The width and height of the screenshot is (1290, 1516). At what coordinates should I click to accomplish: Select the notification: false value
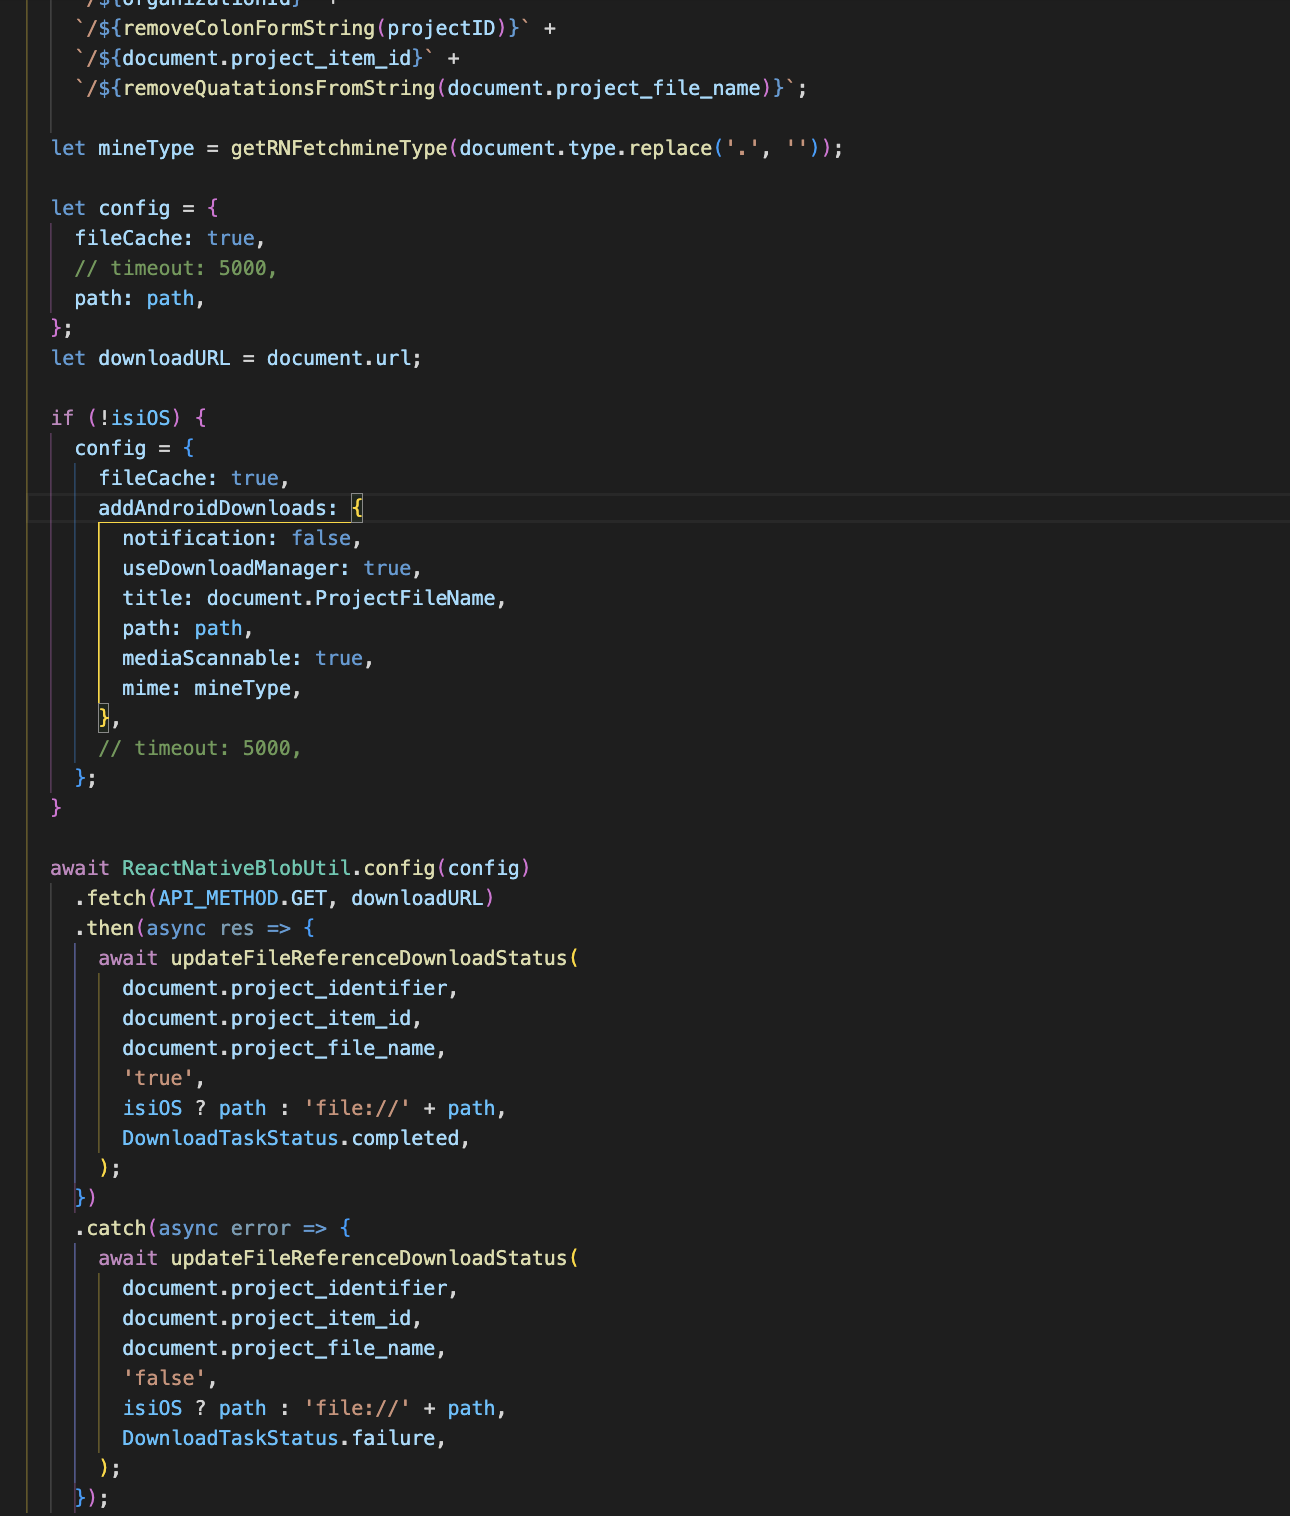coord(320,537)
